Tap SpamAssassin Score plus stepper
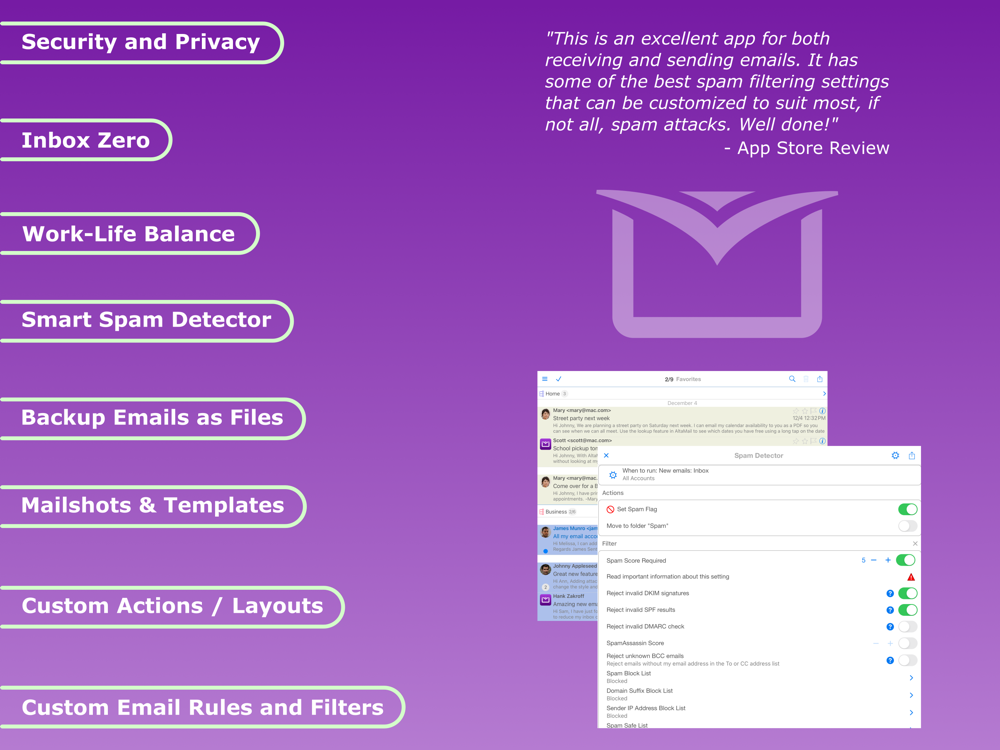The height and width of the screenshot is (750, 1000). pos(890,643)
